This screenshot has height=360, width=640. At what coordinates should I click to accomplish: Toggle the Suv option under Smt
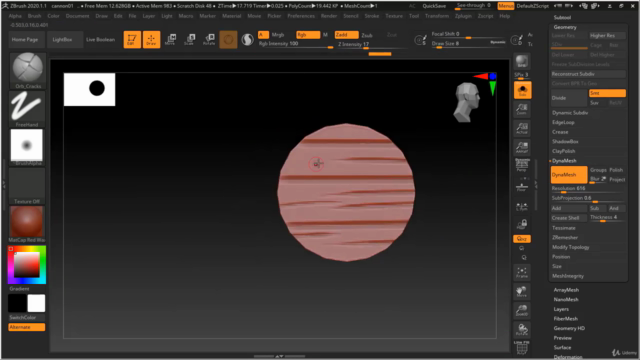pyautogui.click(x=594, y=103)
